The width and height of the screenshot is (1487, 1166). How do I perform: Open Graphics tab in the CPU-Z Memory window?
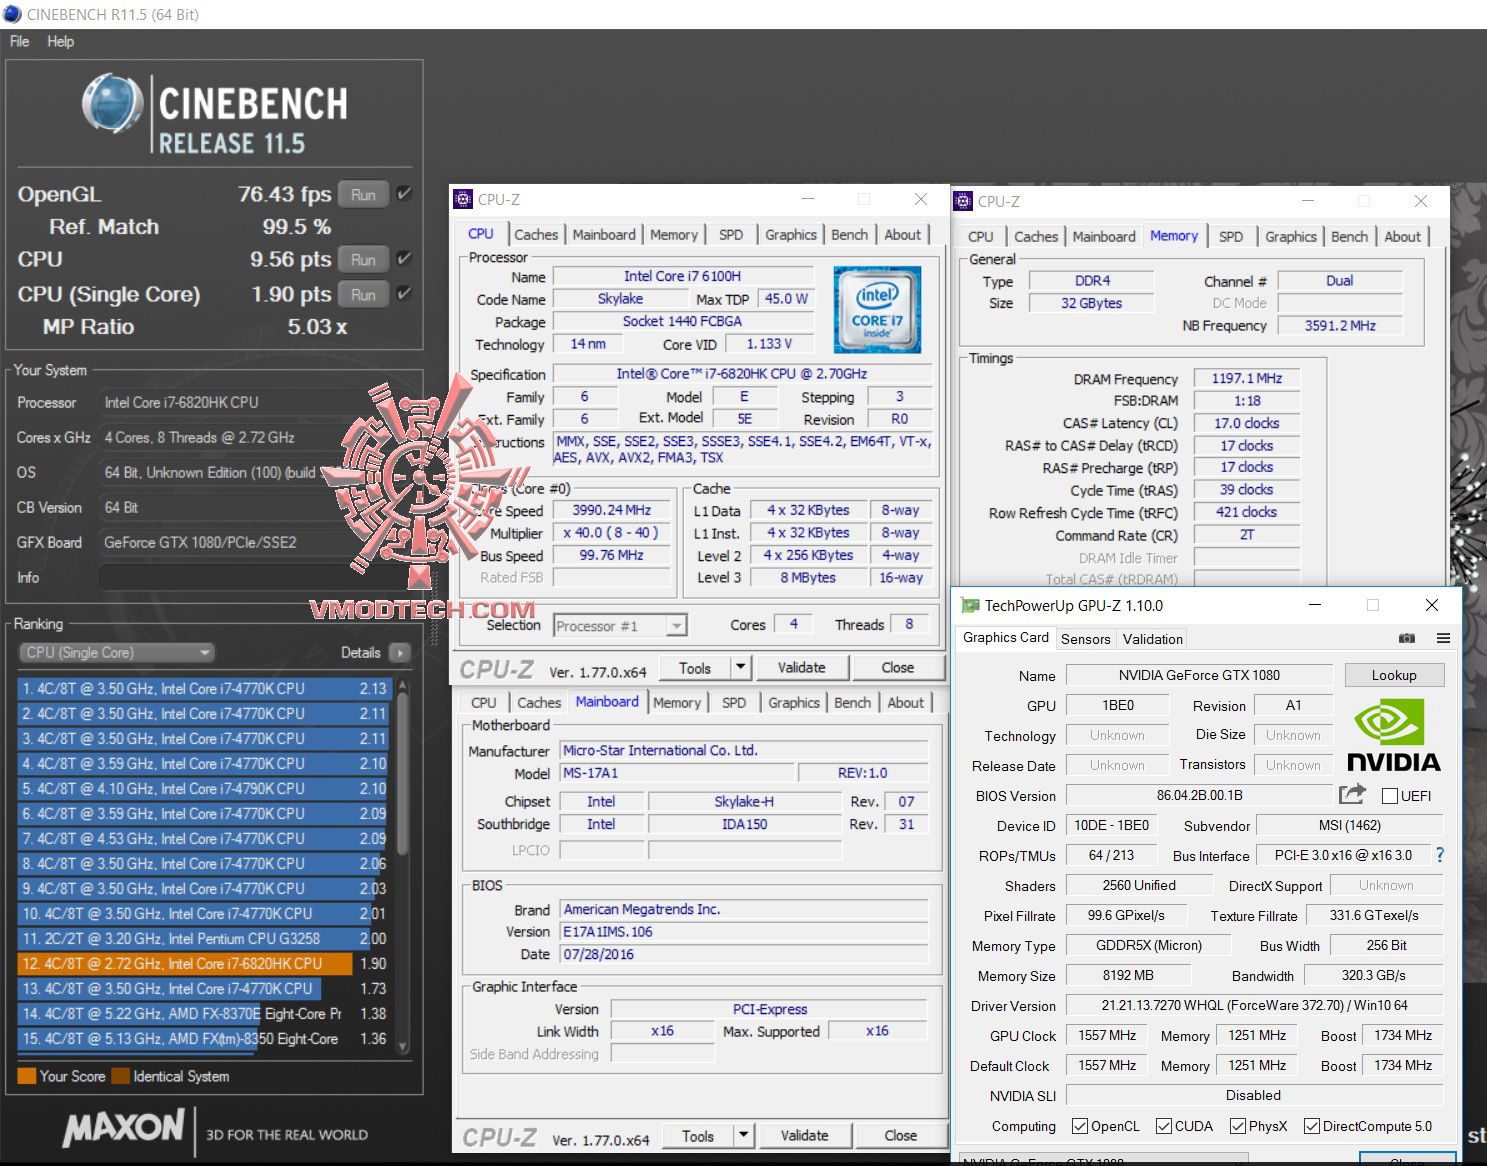[1291, 236]
